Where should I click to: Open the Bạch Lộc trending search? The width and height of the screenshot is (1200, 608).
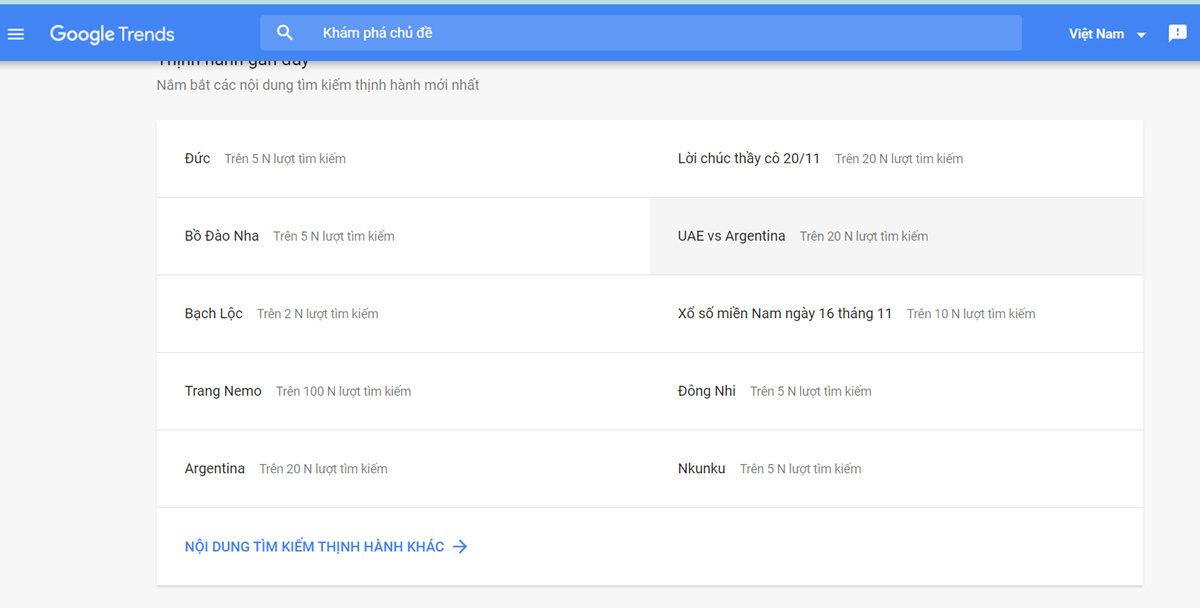click(213, 313)
